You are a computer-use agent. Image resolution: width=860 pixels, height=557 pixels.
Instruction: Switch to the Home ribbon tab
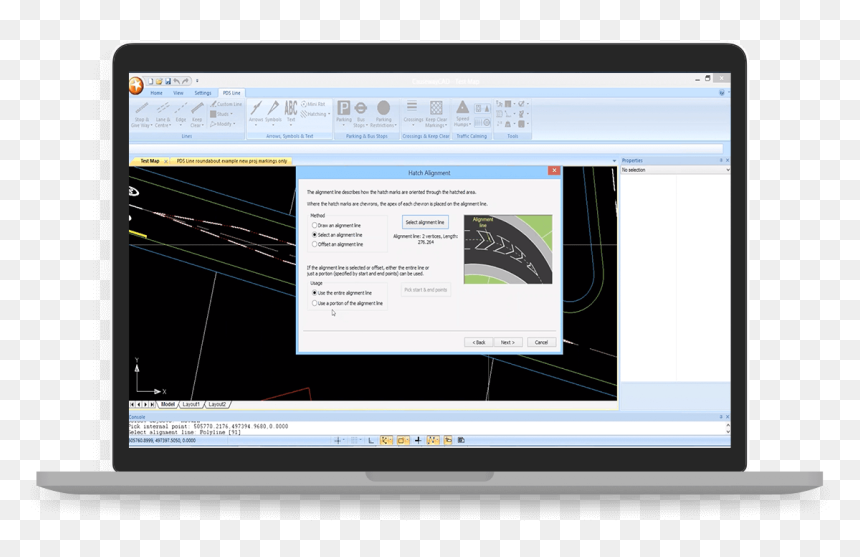tap(156, 93)
